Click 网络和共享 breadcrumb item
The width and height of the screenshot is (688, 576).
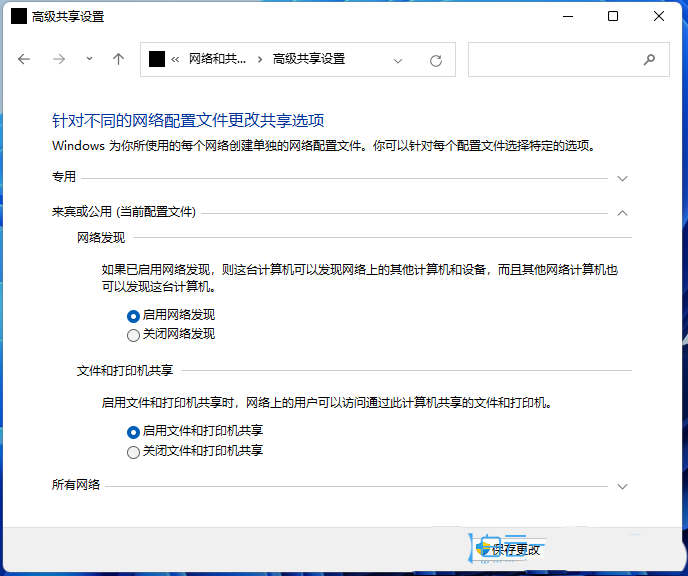(217, 60)
